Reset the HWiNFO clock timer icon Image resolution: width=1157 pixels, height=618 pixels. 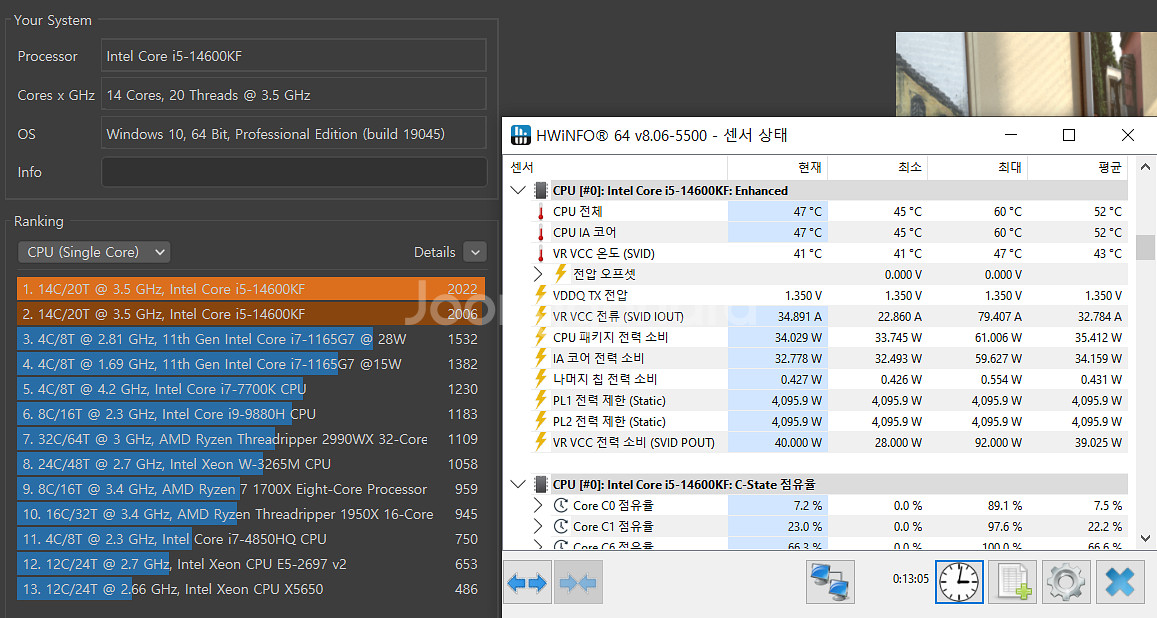point(959,583)
